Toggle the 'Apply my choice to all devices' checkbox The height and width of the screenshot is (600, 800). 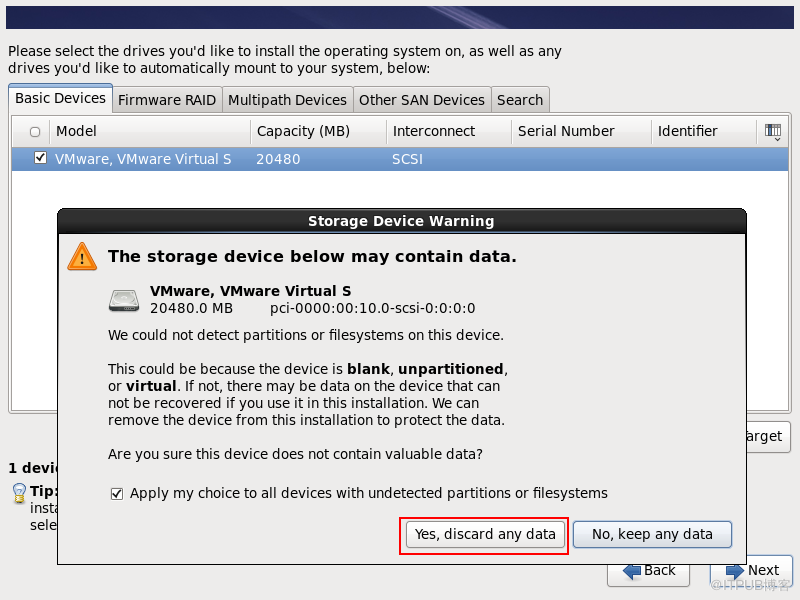[x=117, y=493]
